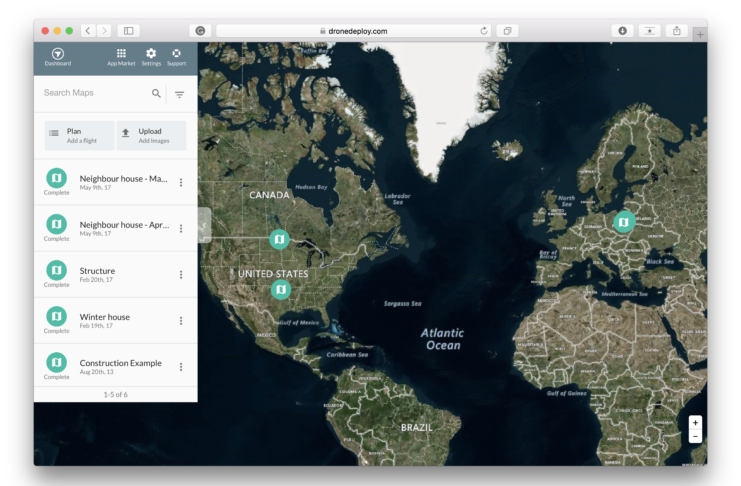Screen dimensions: 741x486
Task: Click the search magnifier icon
Action: pyautogui.click(x=156, y=93)
